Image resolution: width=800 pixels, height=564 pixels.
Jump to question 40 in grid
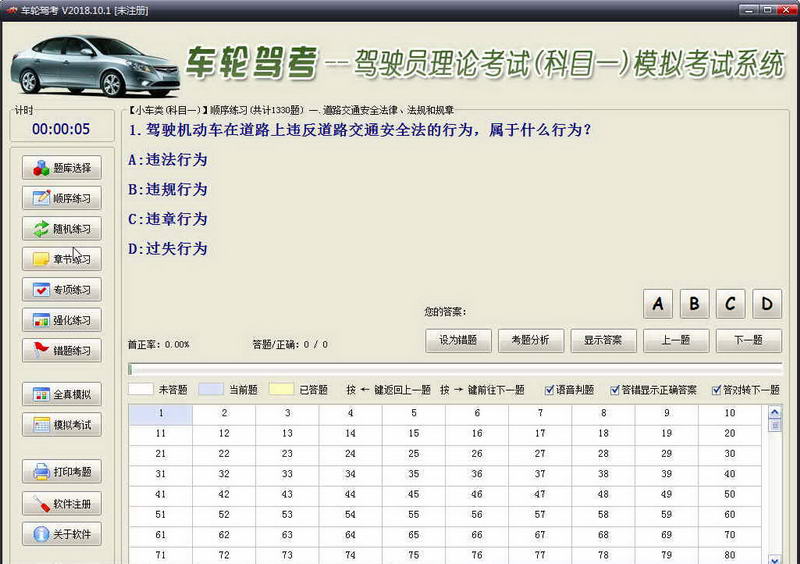(730, 474)
